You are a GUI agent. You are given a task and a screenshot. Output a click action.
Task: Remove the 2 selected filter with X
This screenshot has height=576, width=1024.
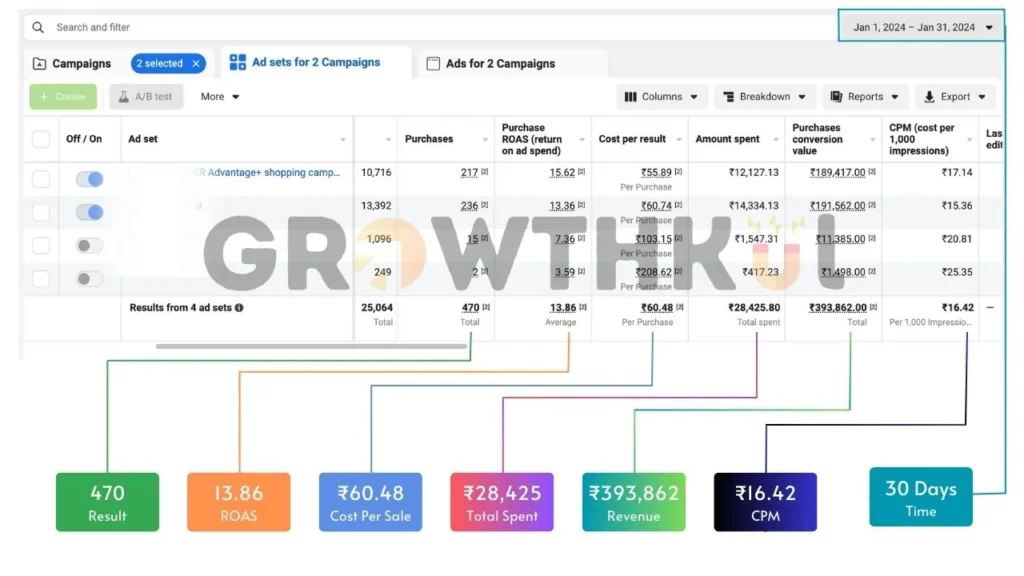(x=196, y=64)
